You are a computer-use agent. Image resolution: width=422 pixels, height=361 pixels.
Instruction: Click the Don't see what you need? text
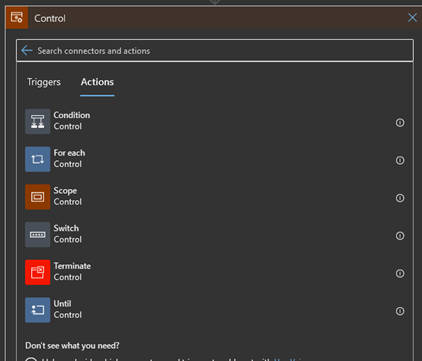pos(72,346)
